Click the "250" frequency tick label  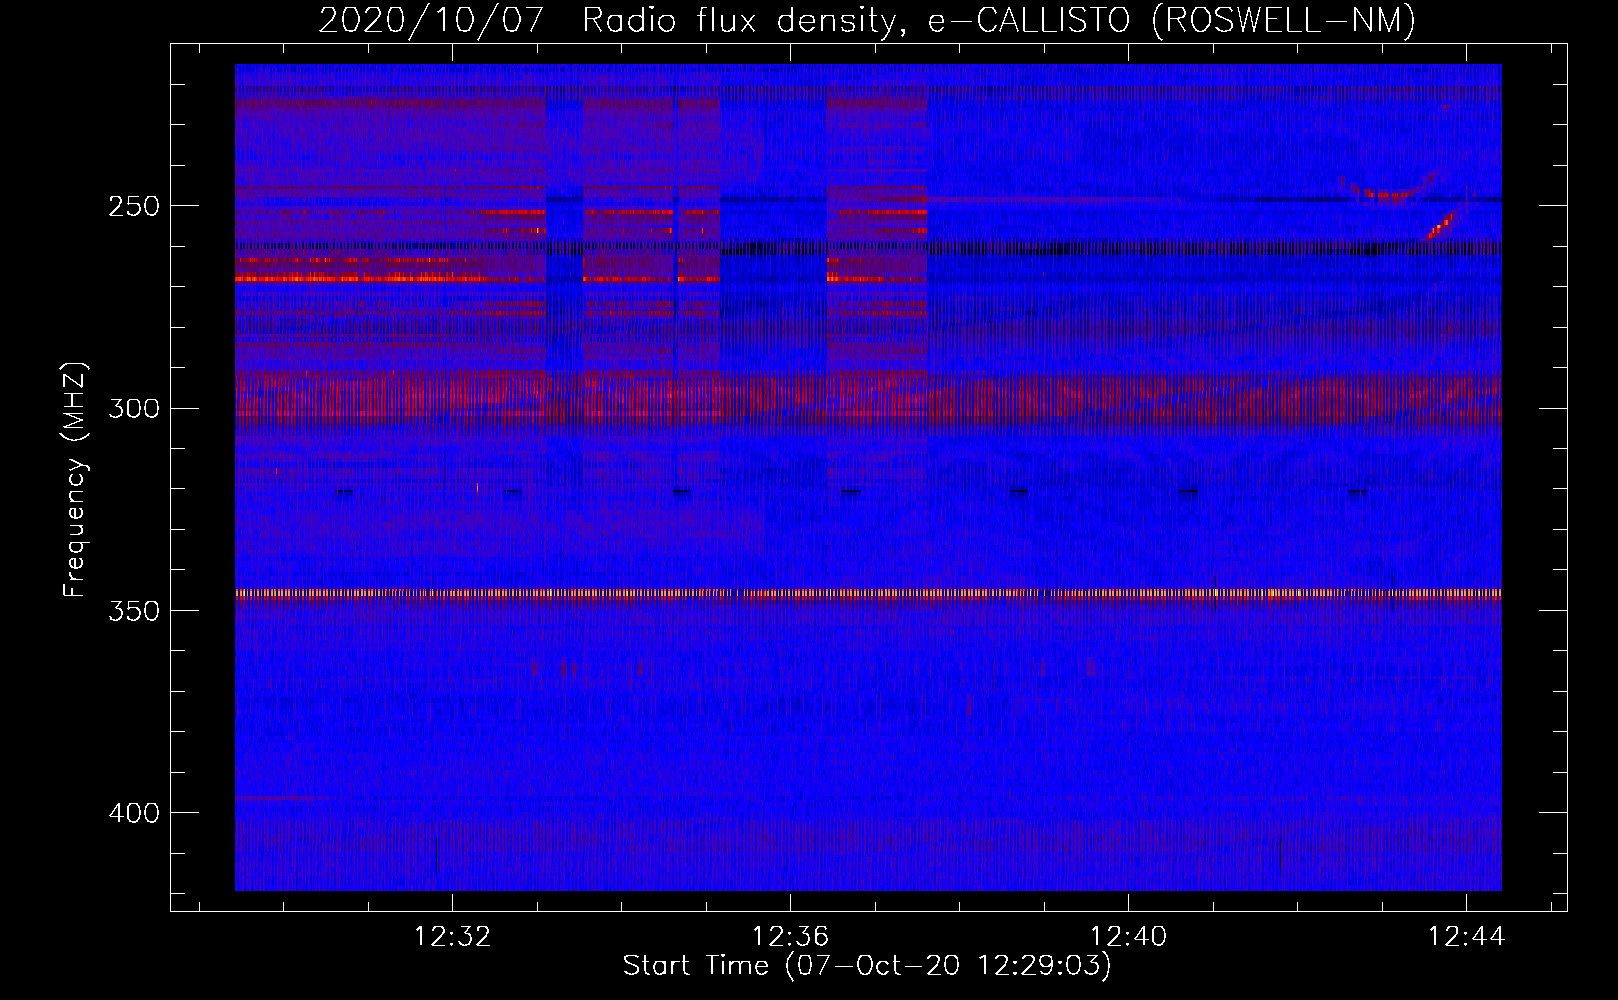pos(134,206)
